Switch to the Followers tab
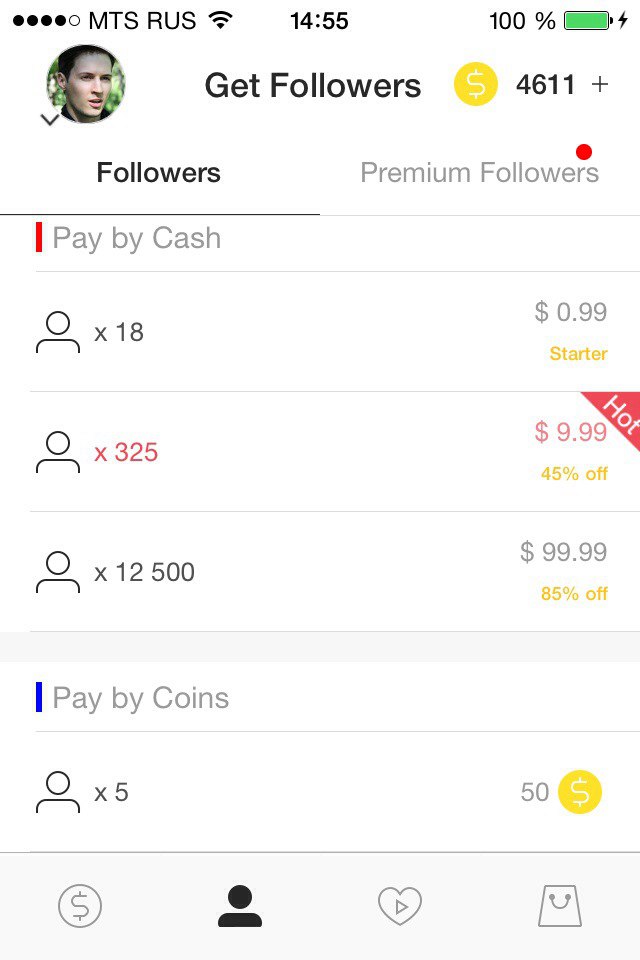Image resolution: width=640 pixels, height=960 pixels. click(x=159, y=173)
